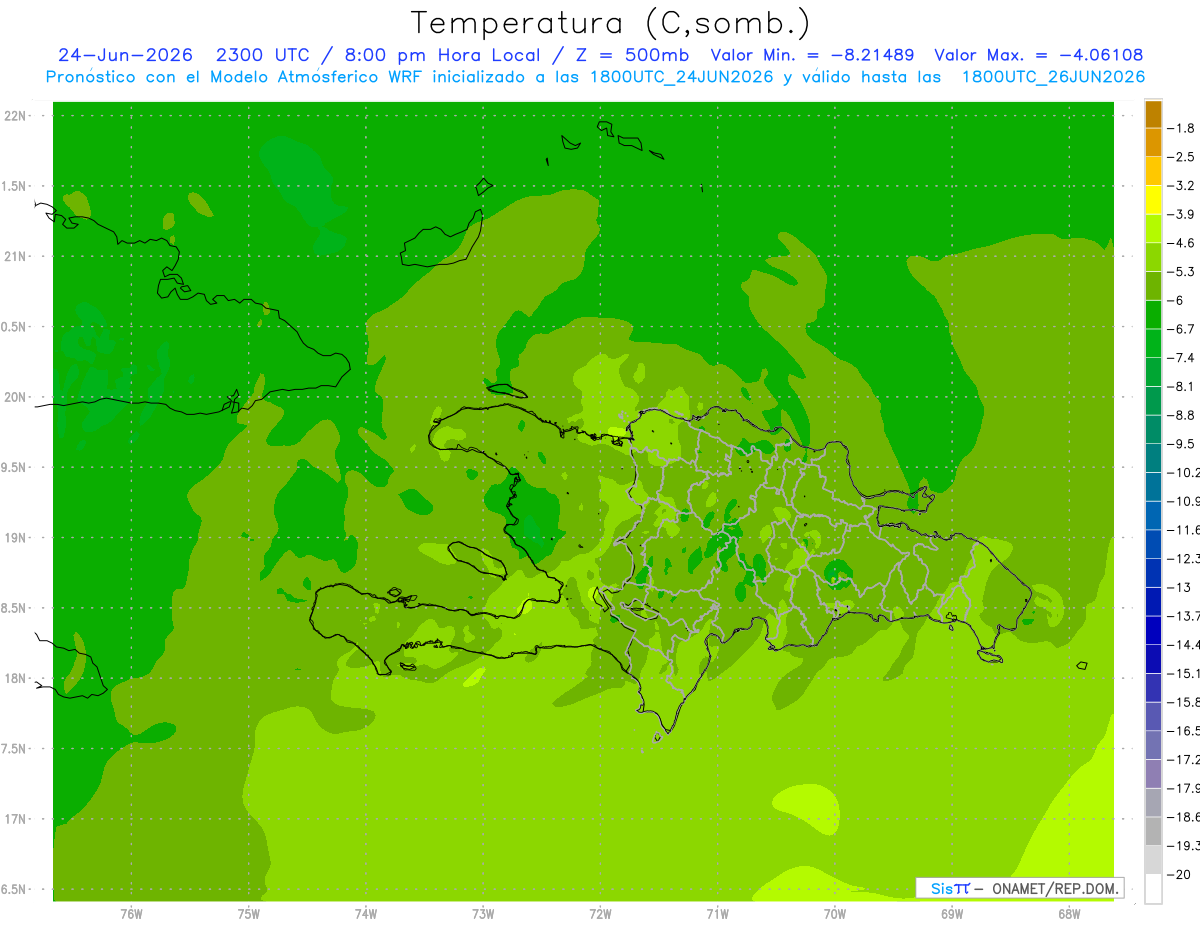
Task: Click the '68W' longitude label
Action: [1069, 914]
